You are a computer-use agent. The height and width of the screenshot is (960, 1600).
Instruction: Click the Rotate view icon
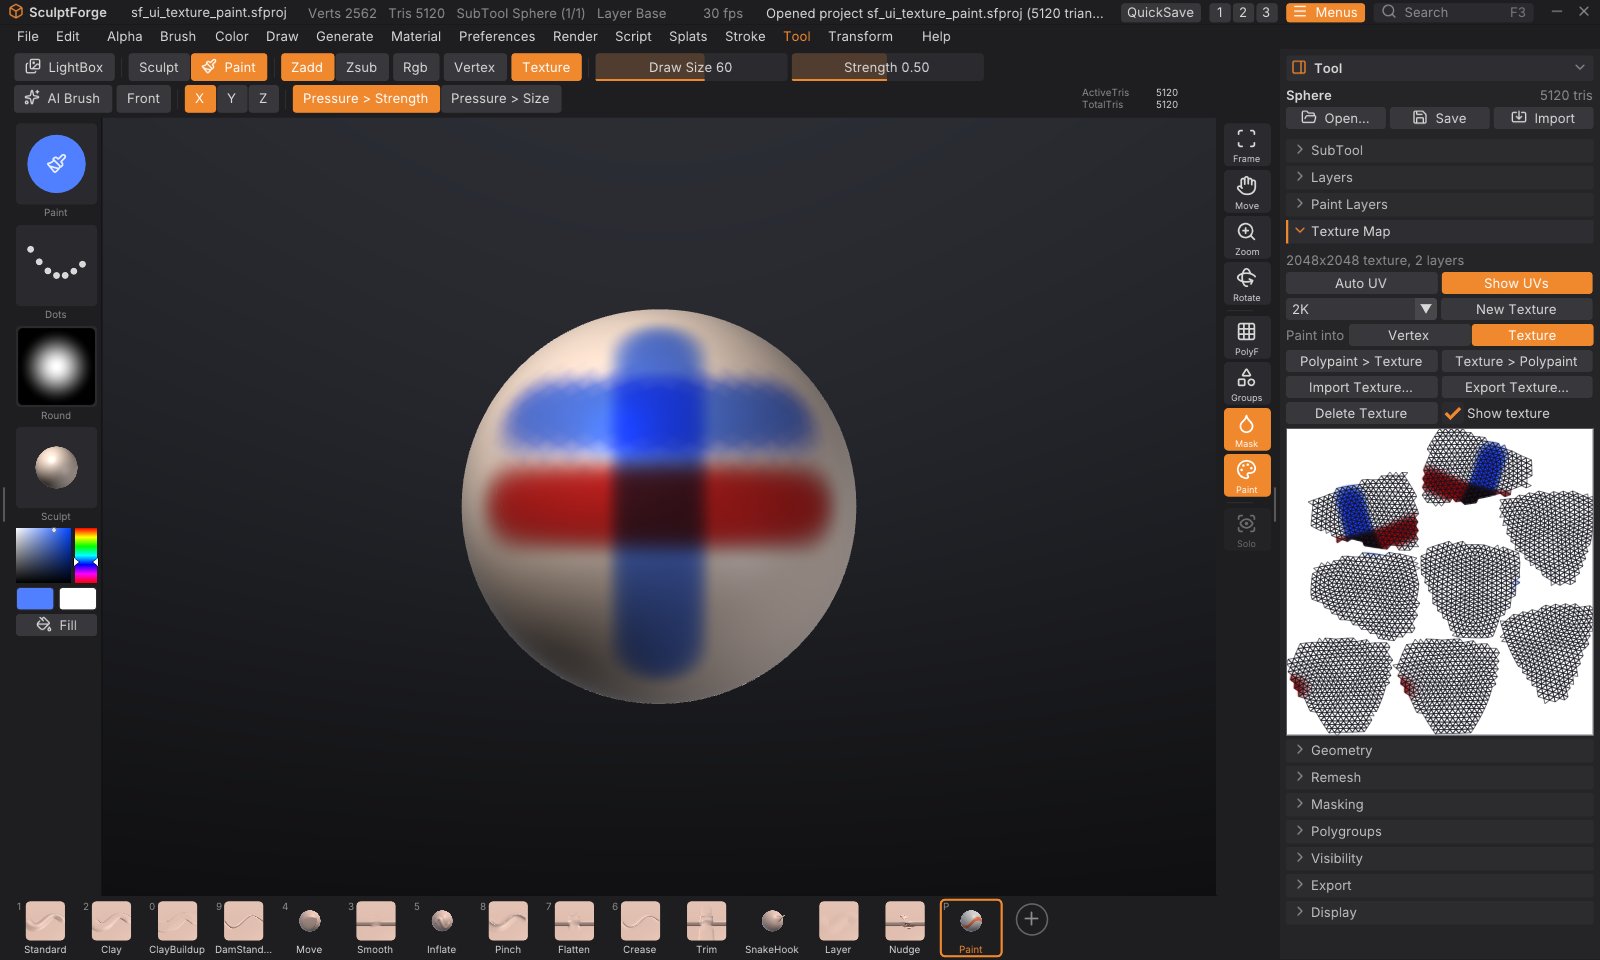pyautogui.click(x=1246, y=284)
